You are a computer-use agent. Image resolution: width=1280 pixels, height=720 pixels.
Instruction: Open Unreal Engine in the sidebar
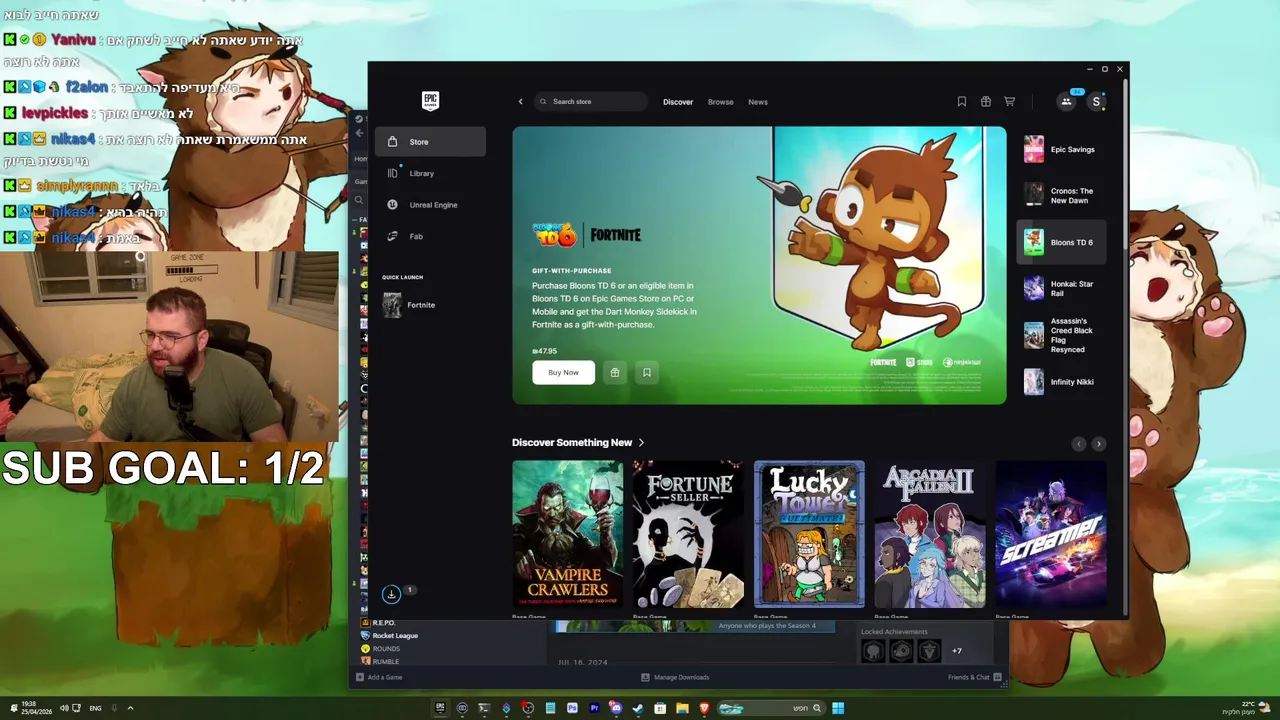[x=430, y=205]
